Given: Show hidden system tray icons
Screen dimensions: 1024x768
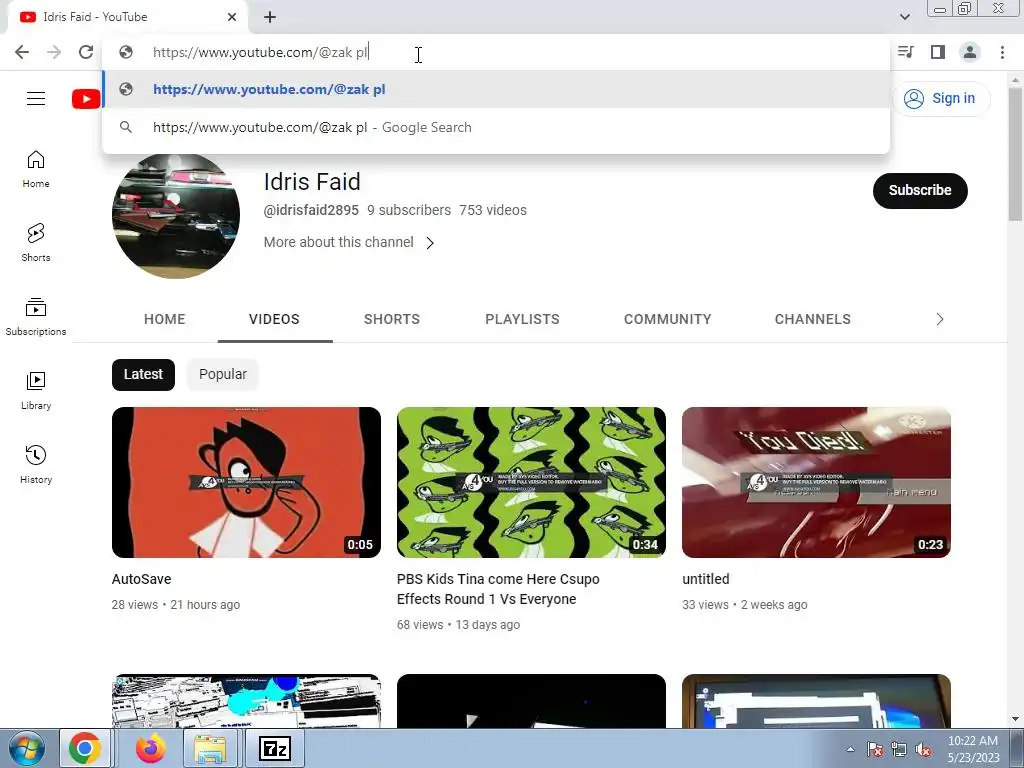Looking at the screenshot, I should point(850,749).
